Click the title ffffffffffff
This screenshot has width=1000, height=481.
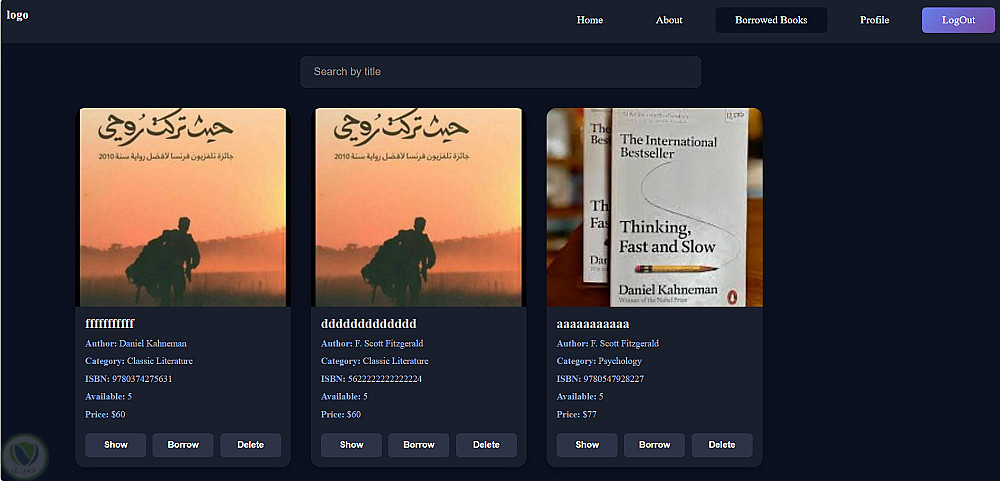click(110, 323)
